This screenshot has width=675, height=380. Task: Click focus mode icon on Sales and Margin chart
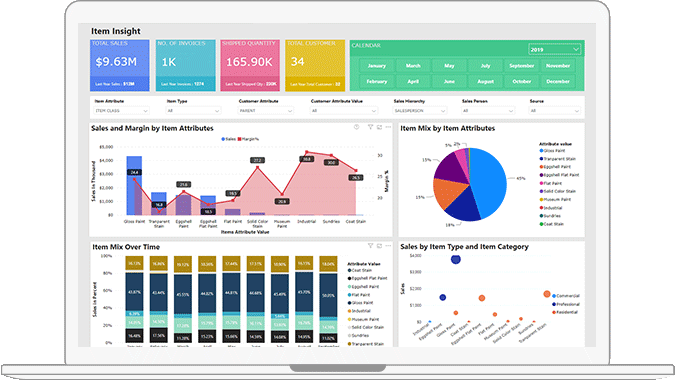point(379,127)
